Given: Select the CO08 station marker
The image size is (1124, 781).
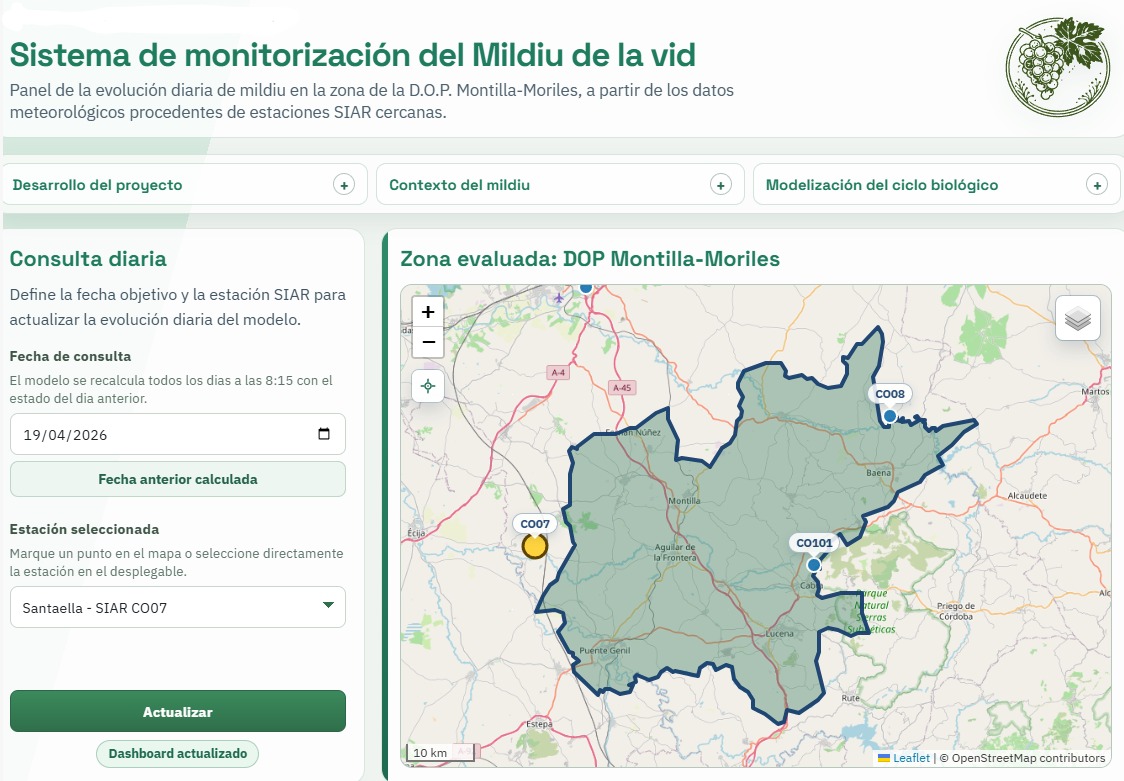Looking at the screenshot, I should [x=890, y=416].
